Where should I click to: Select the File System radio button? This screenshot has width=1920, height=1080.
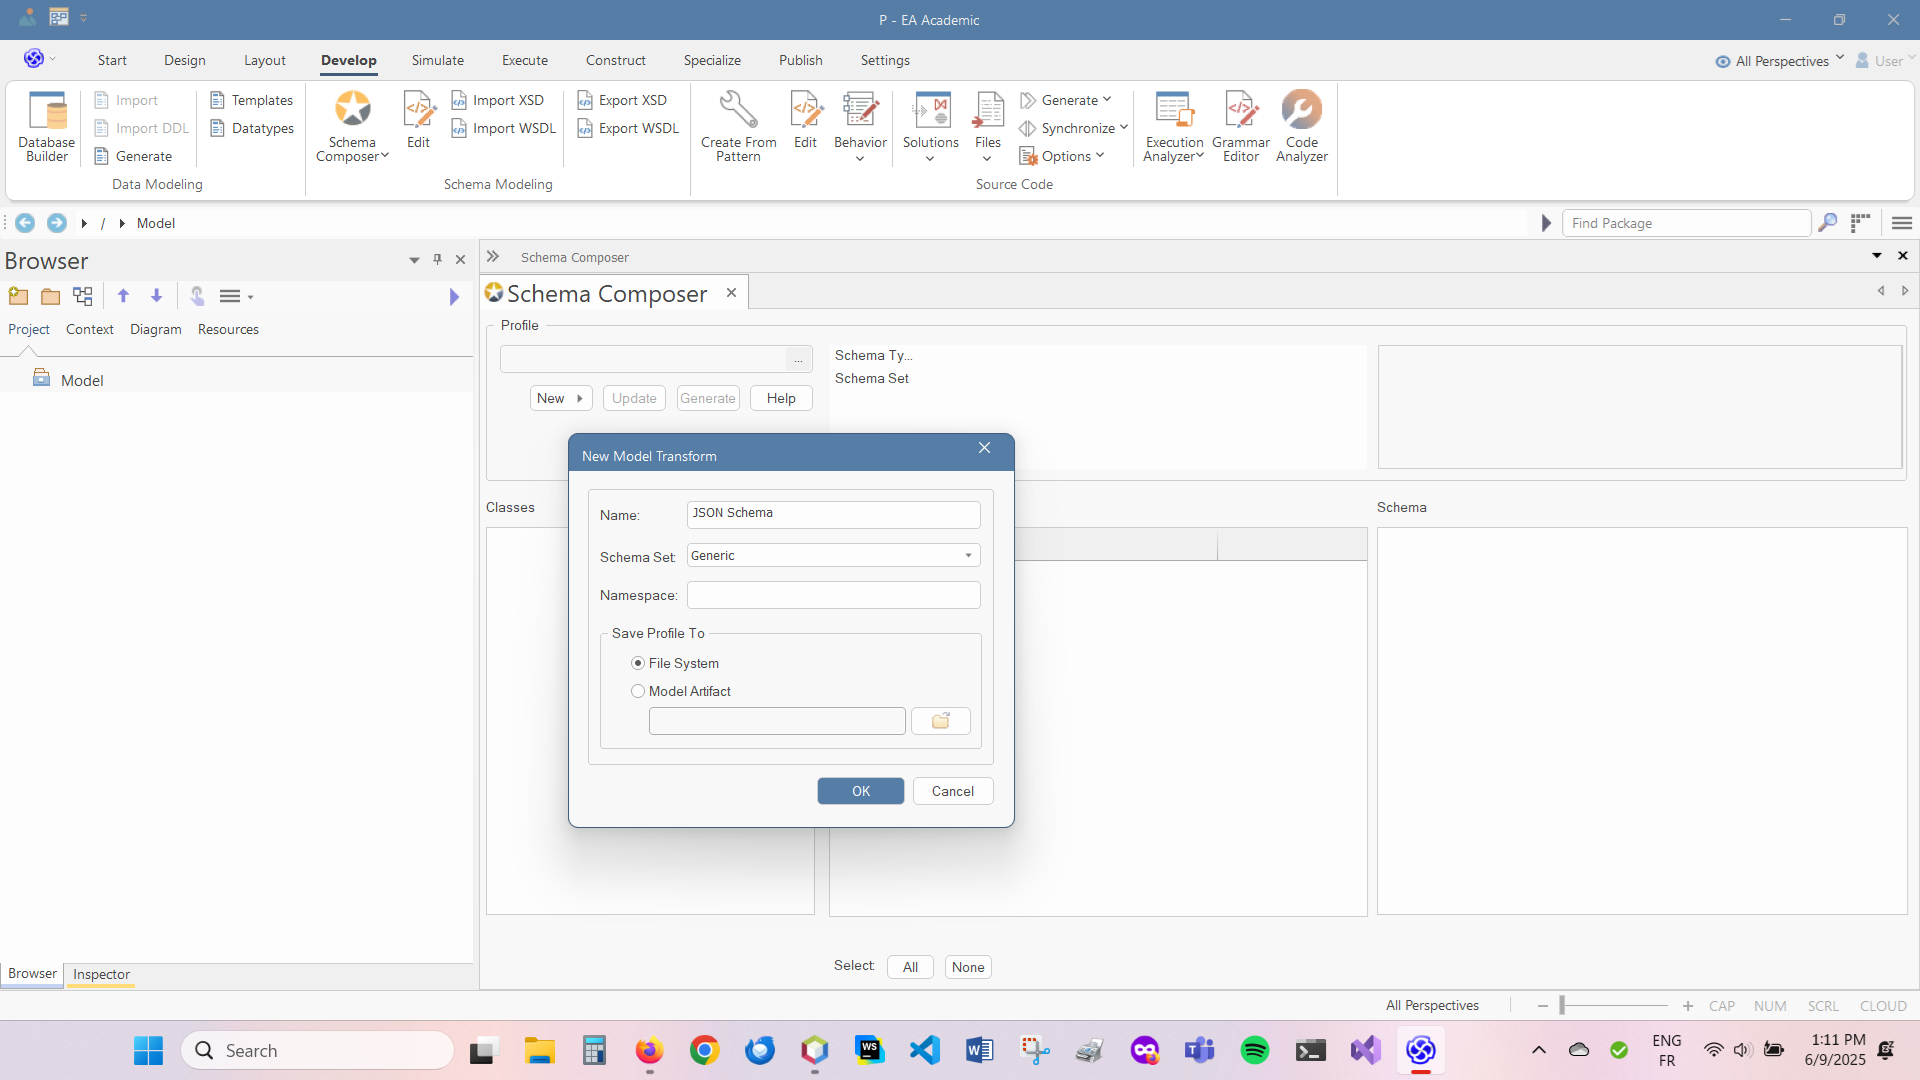click(638, 663)
